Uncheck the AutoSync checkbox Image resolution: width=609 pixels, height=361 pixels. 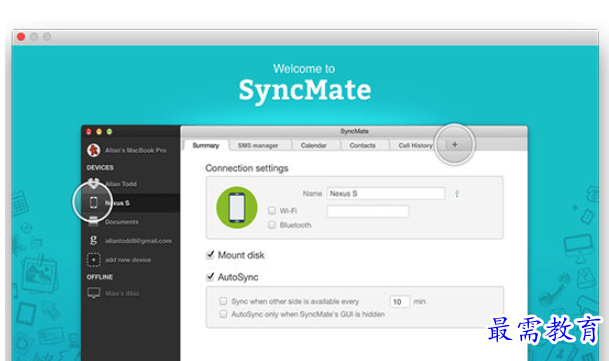pyautogui.click(x=210, y=277)
